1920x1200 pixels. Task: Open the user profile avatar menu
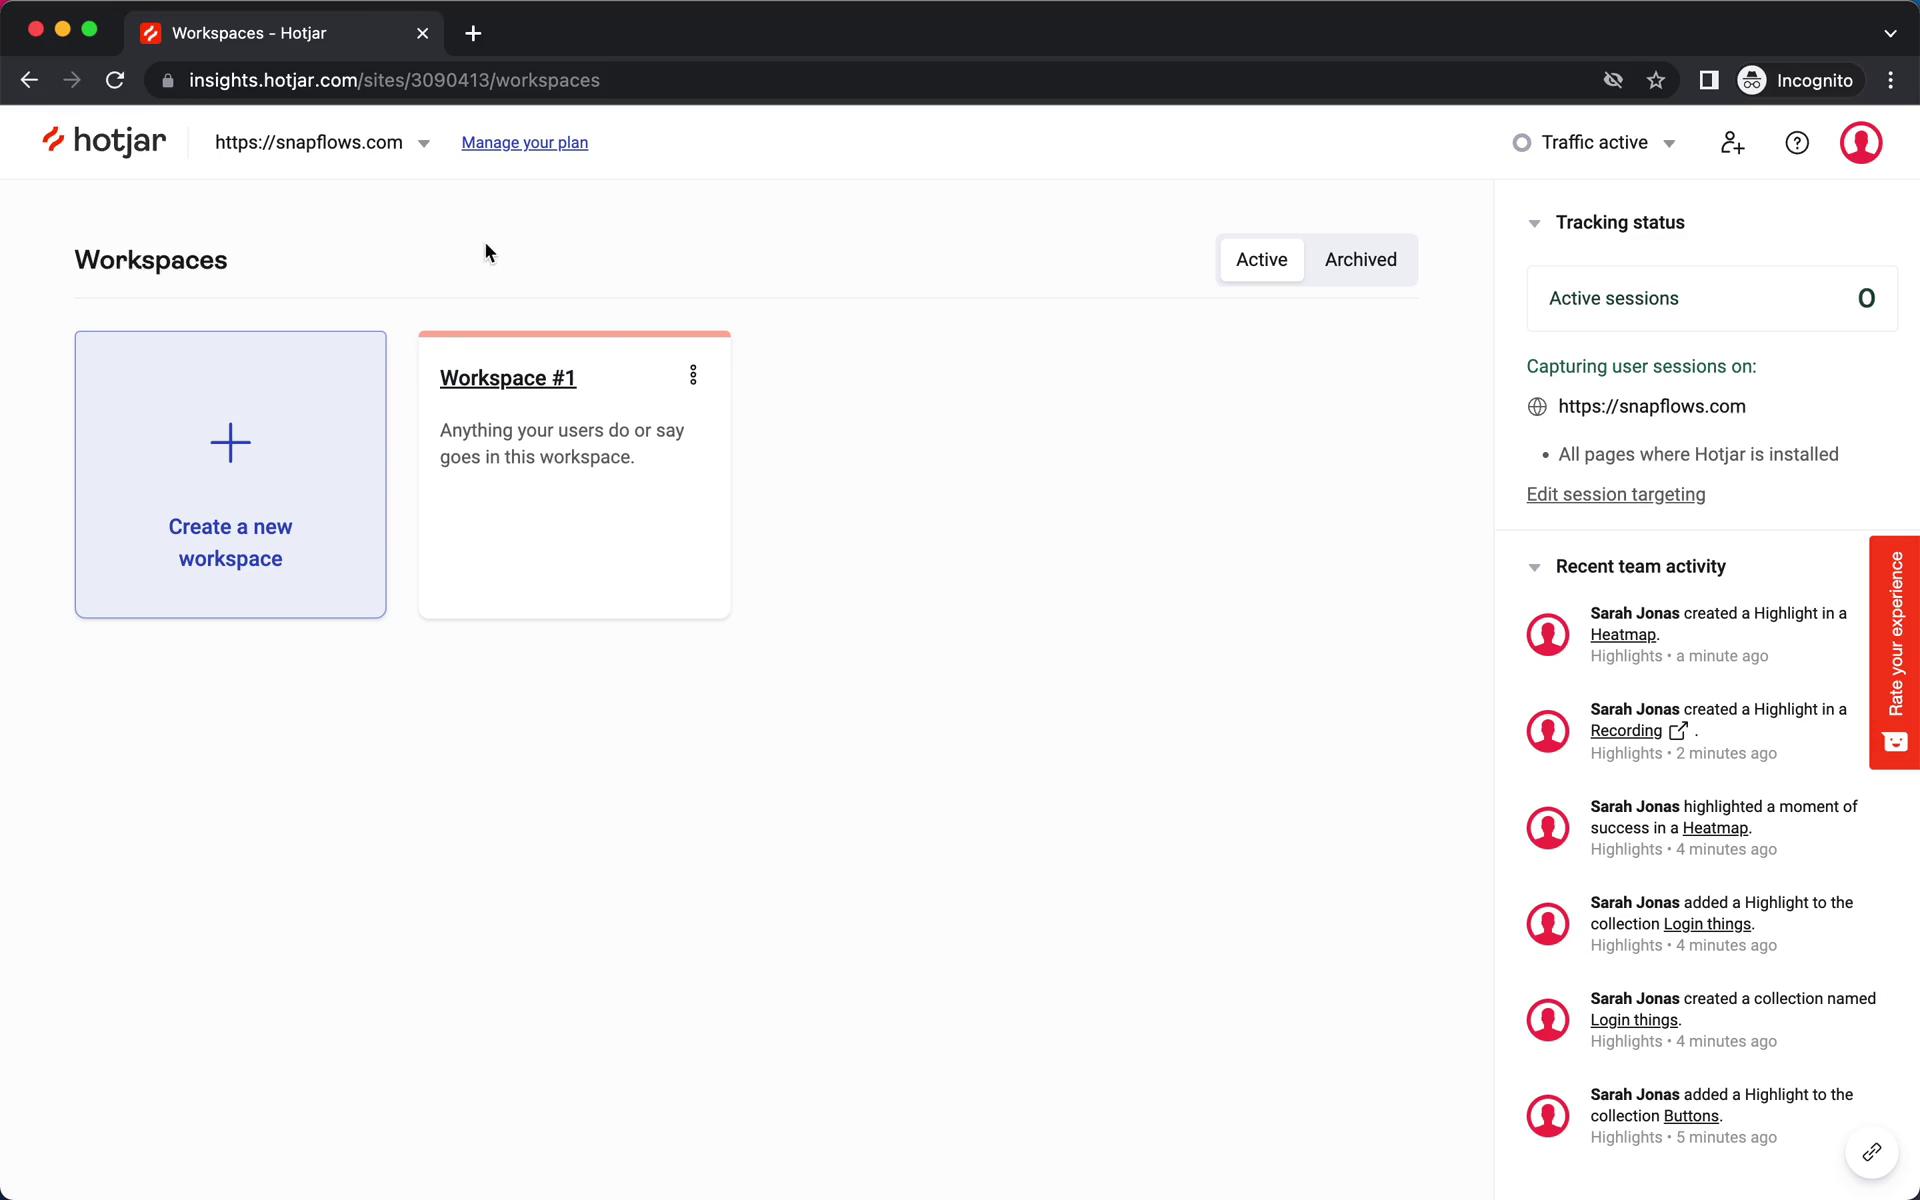pos(1861,143)
